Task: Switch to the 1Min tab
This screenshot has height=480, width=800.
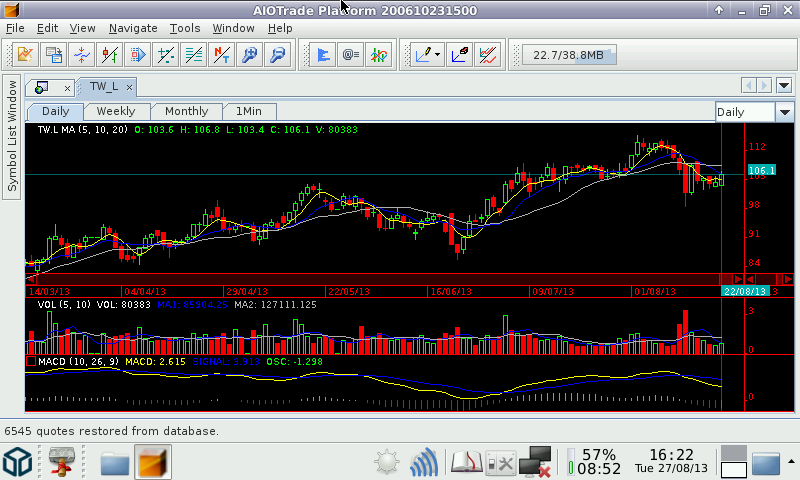Action: tap(249, 111)
